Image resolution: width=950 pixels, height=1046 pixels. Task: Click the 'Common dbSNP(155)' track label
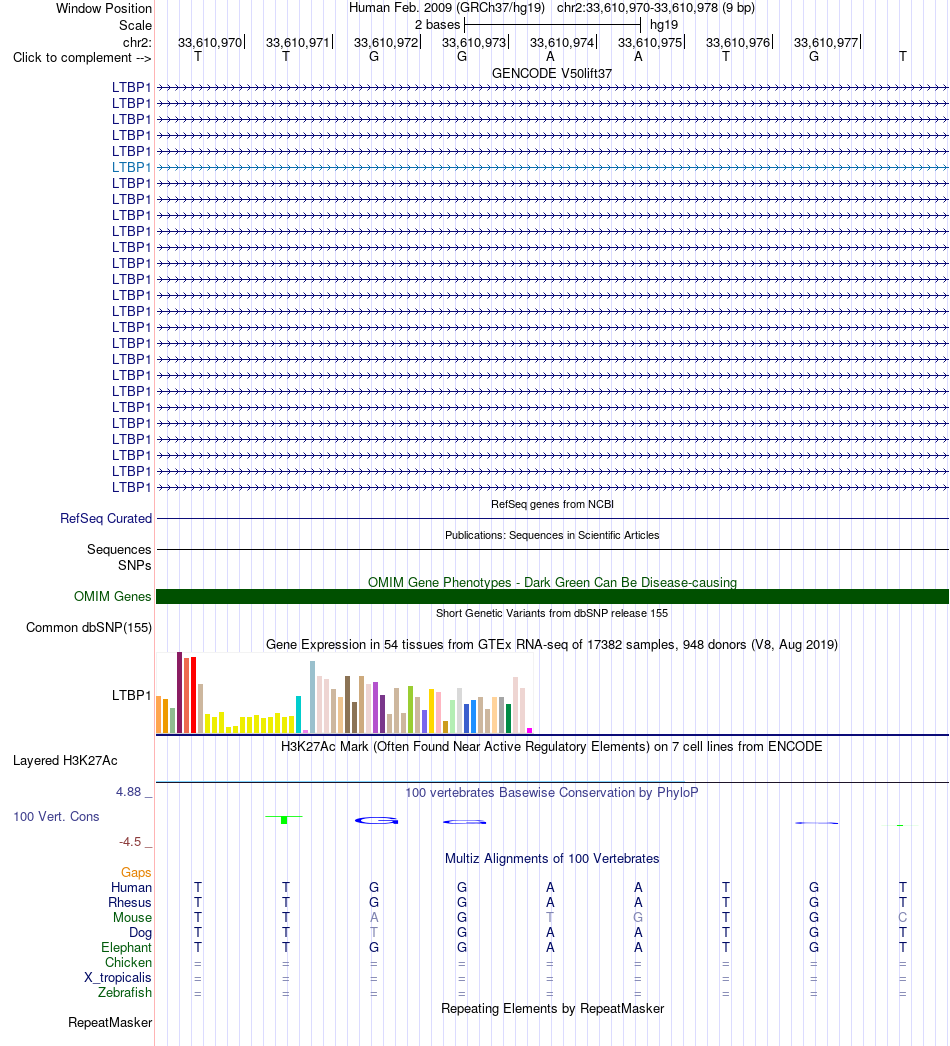tap(89, 628)
